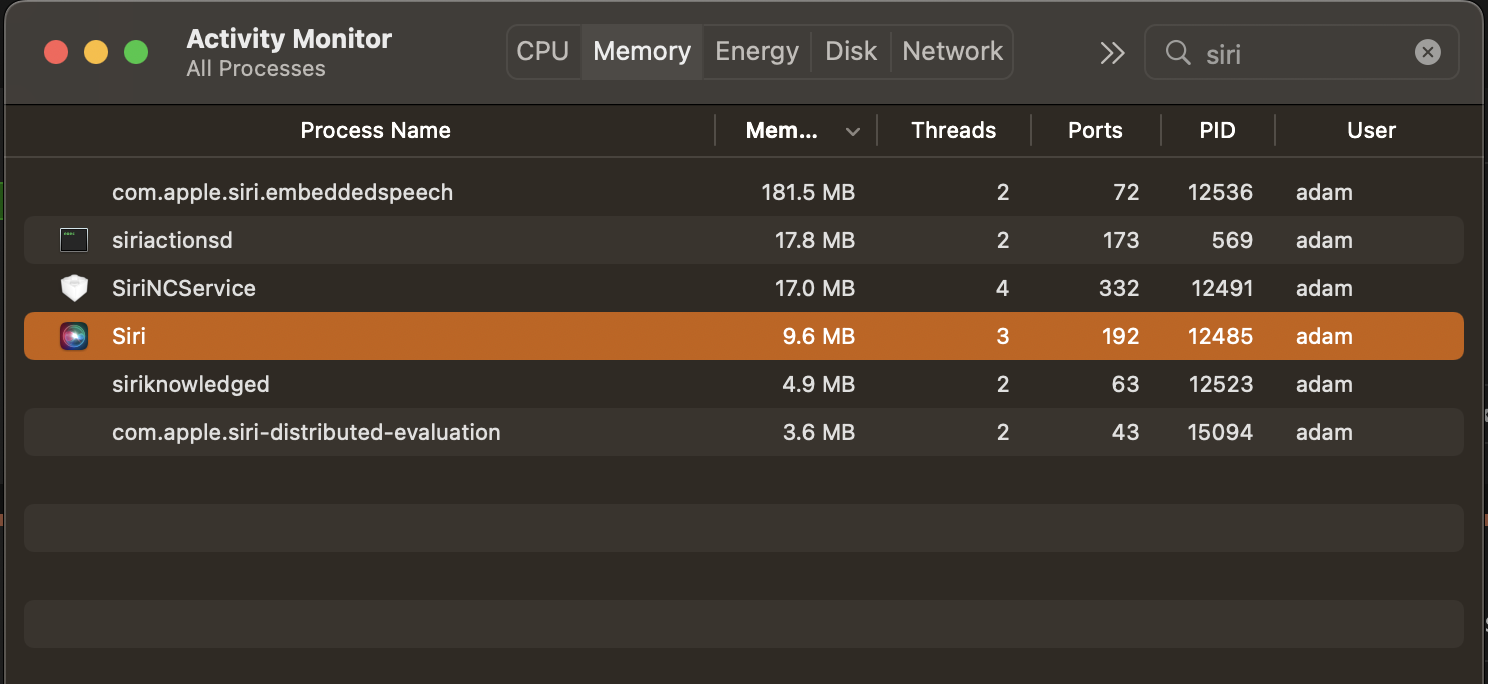Click the 181.5 MB memory value

click(x=808, y=192)
